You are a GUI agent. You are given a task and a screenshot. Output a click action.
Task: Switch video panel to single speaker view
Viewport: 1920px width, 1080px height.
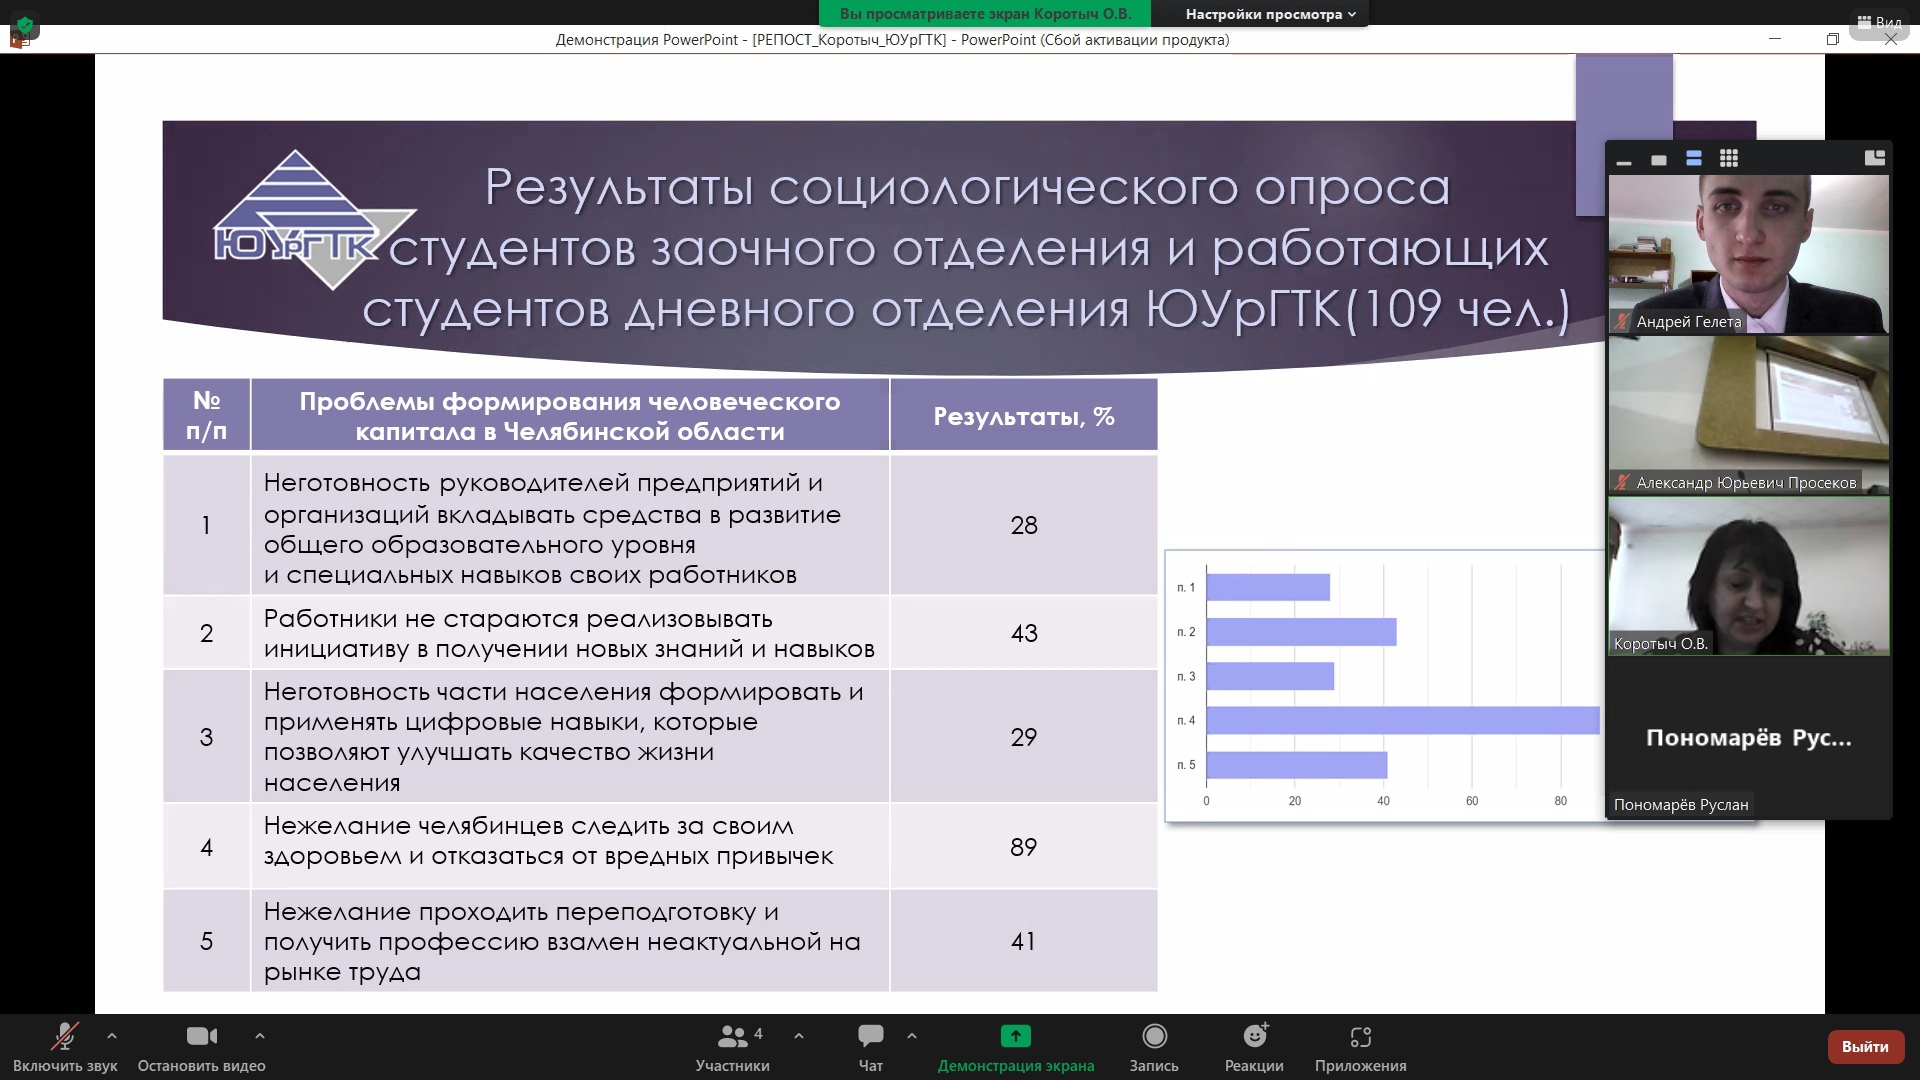click(x=1659, y=160)
